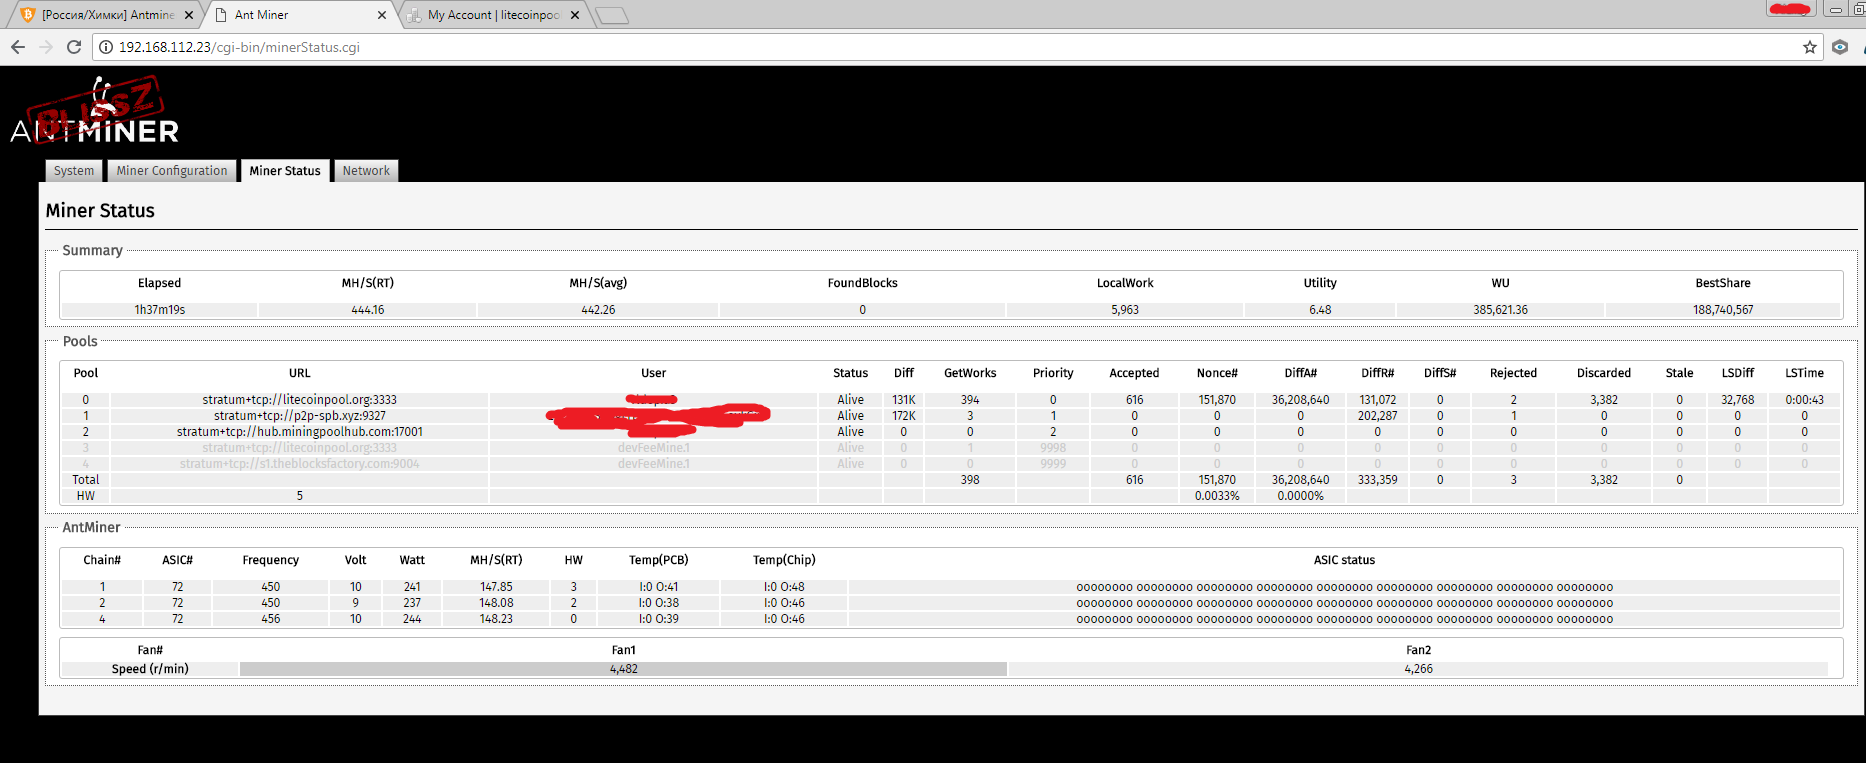The width and height of the screenshot is (1866, 763).
Task: Click the GetWorks total 398
Action: pos(970,480)
